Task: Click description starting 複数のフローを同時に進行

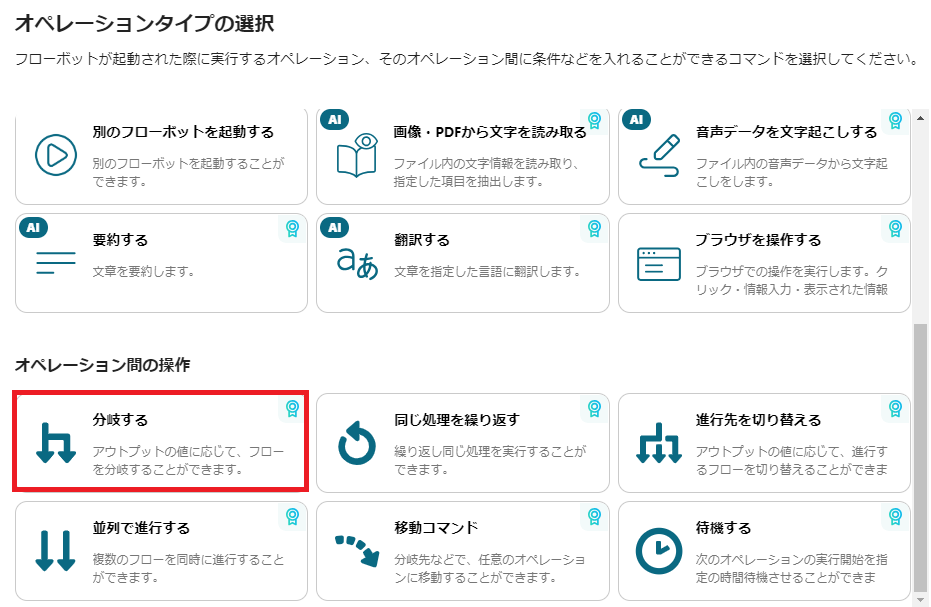Action: coord(188,568)
